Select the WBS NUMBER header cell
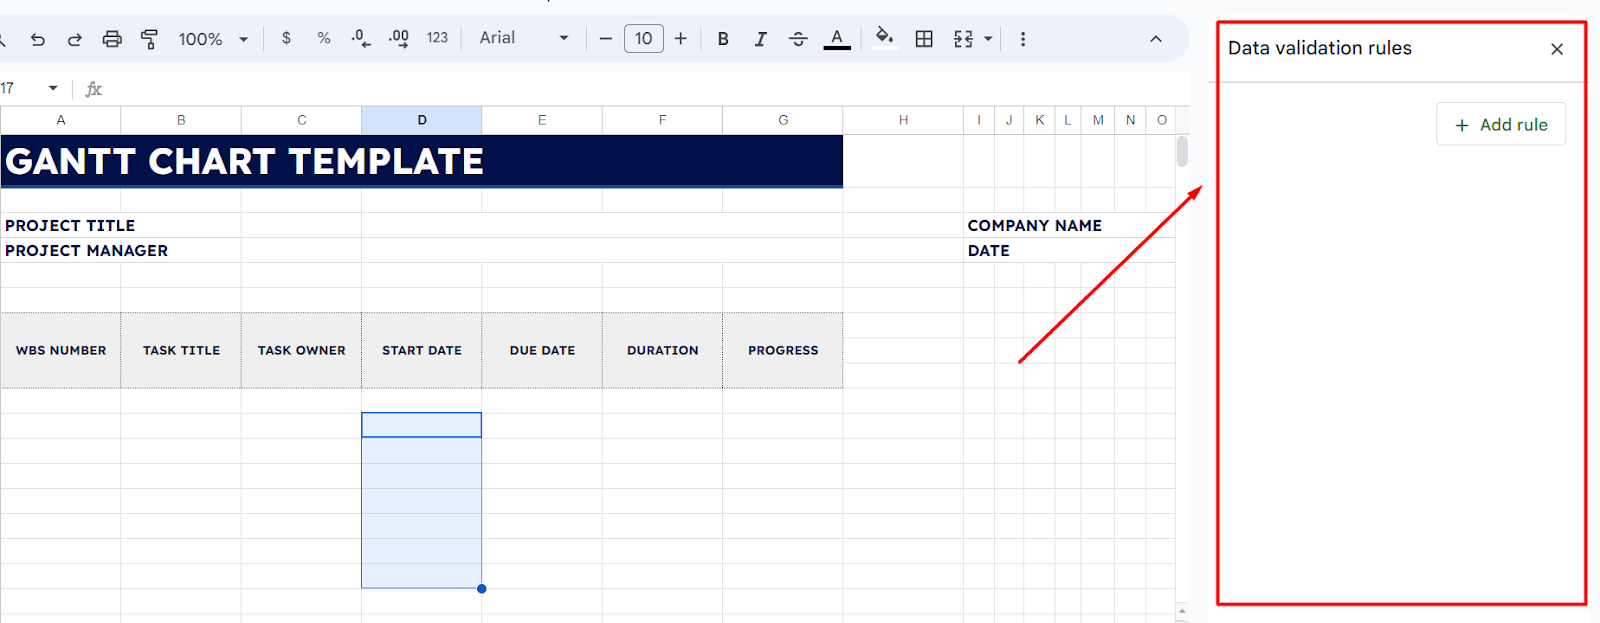 click(61, 350)
